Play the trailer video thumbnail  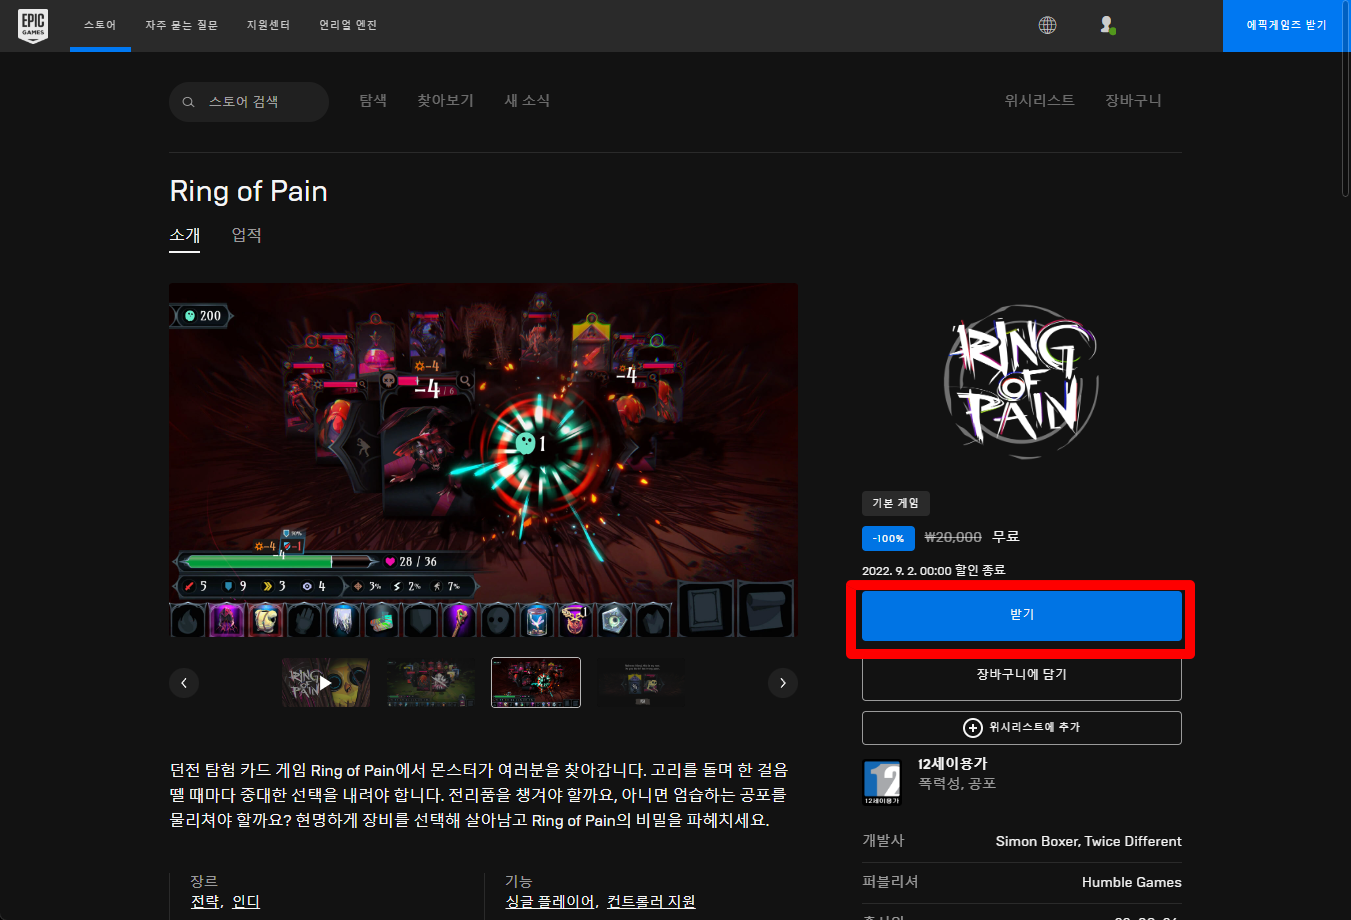pyautogui.click(x=326, y=683)
